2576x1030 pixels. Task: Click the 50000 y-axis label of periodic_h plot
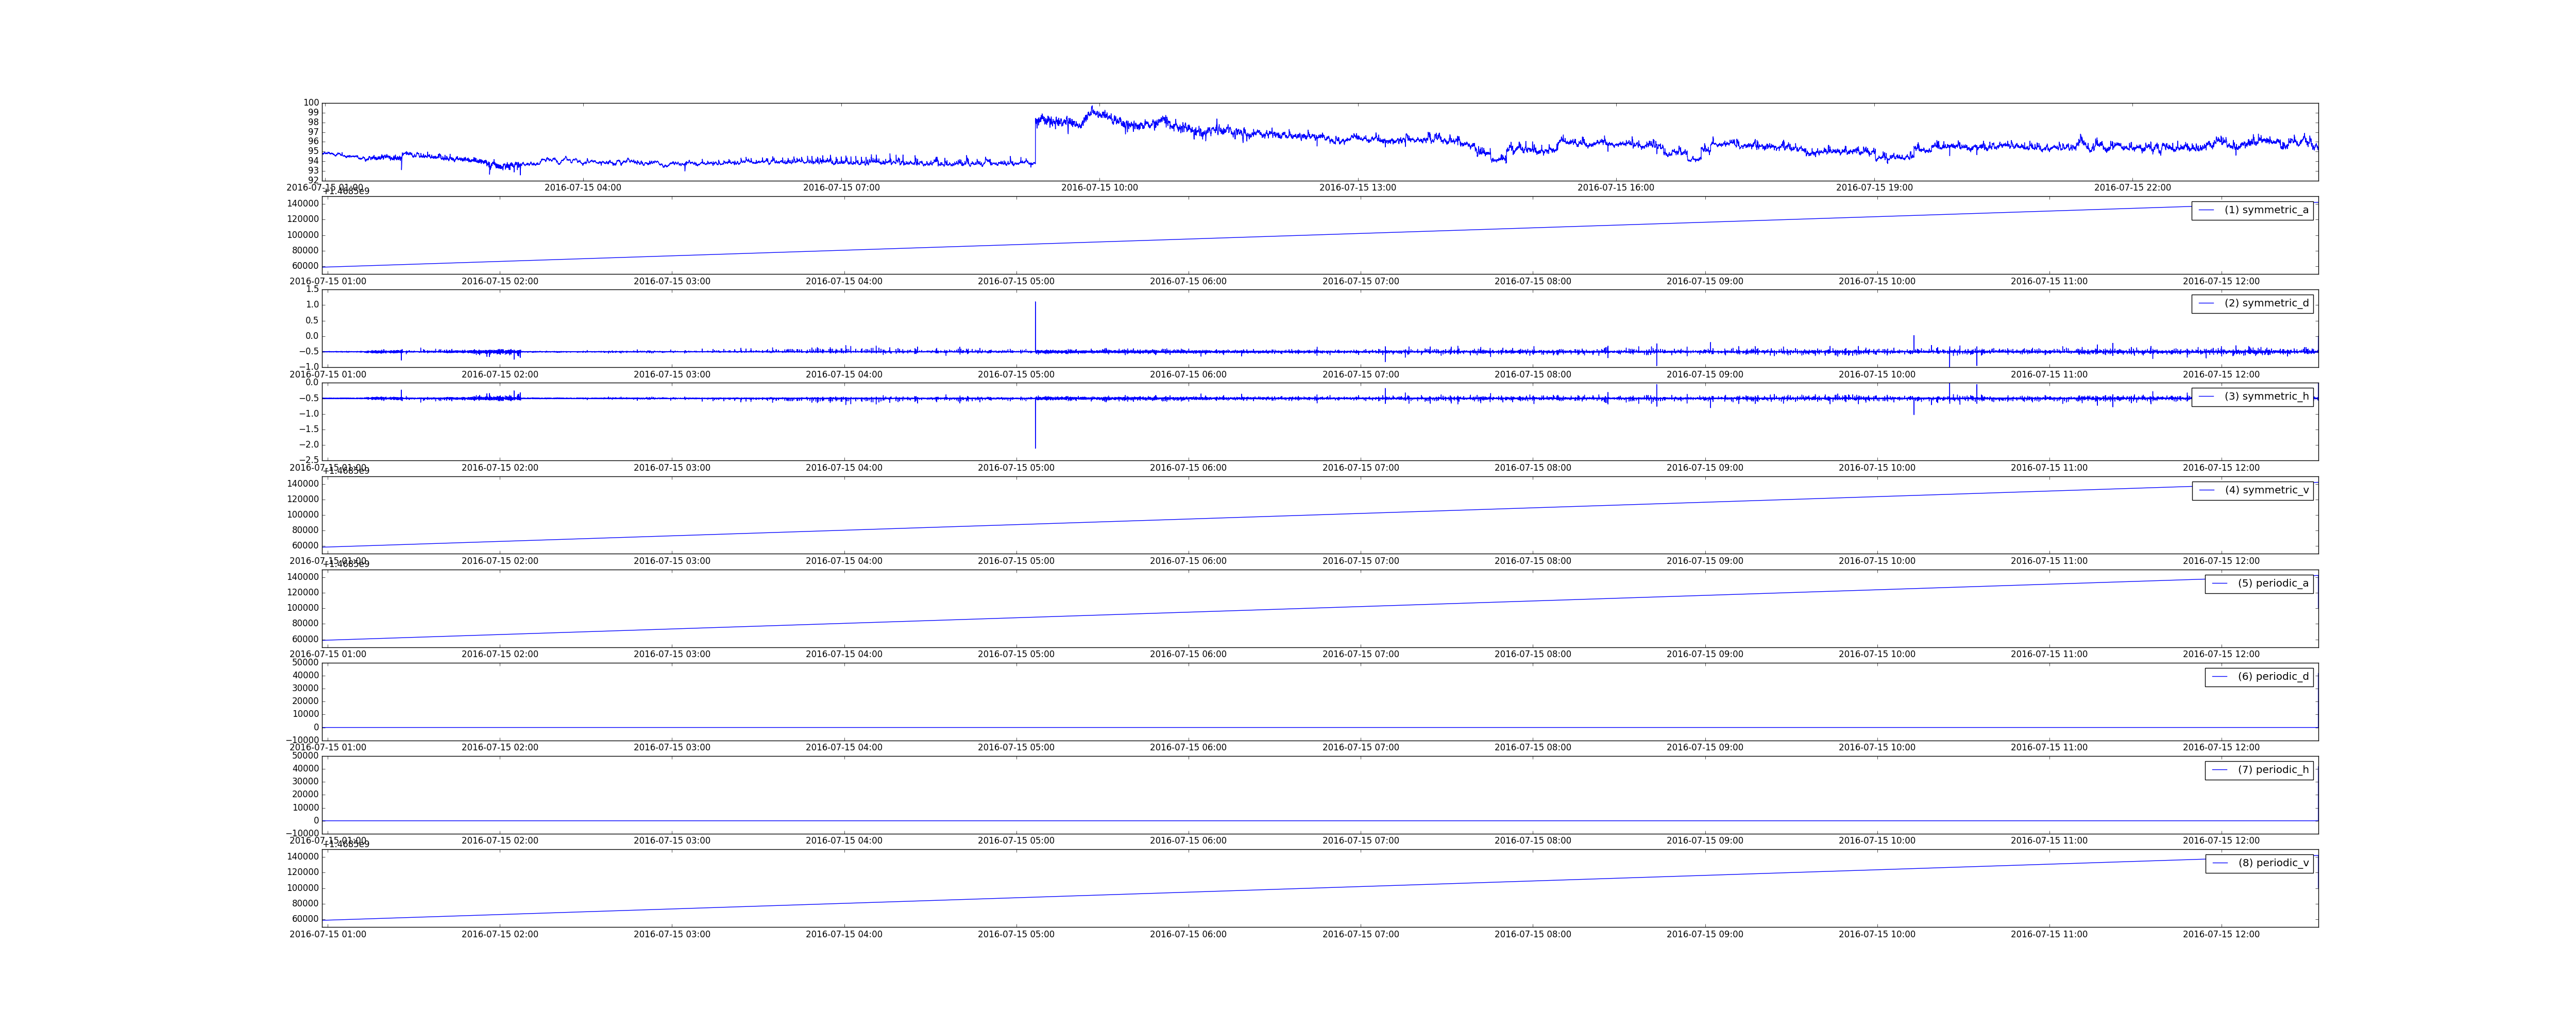coord(305,756)
